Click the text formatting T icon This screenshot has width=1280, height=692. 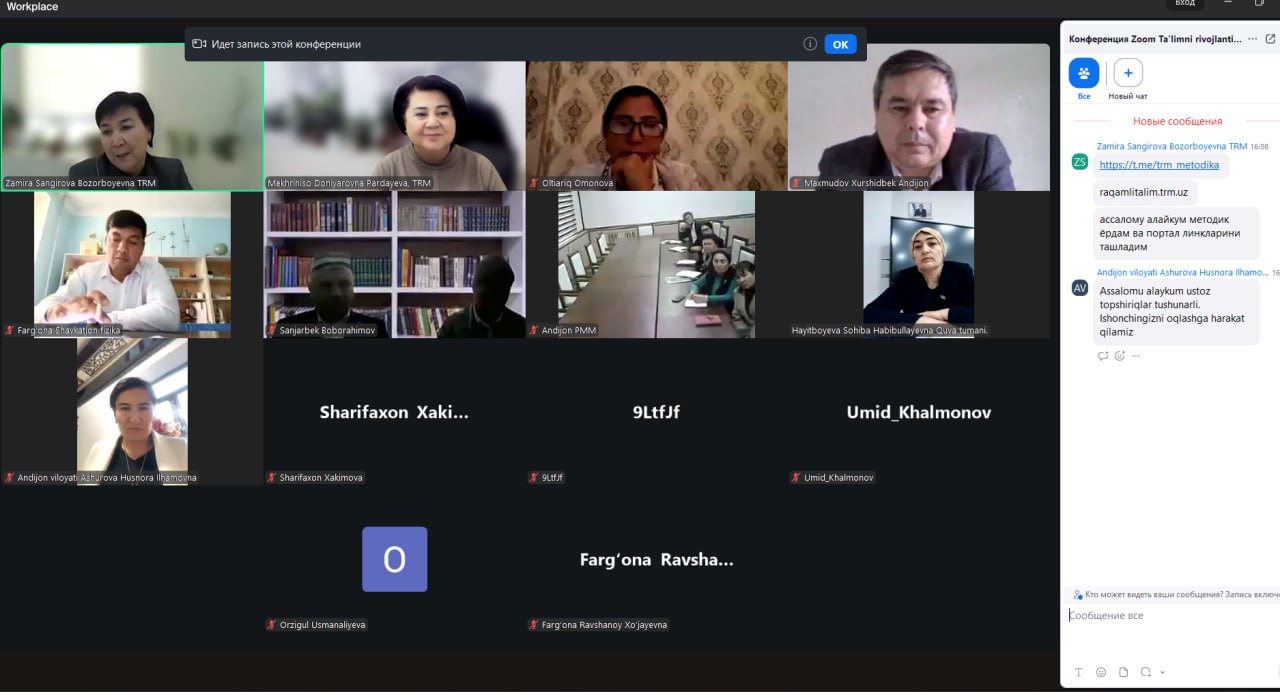tap(1079, 672)
